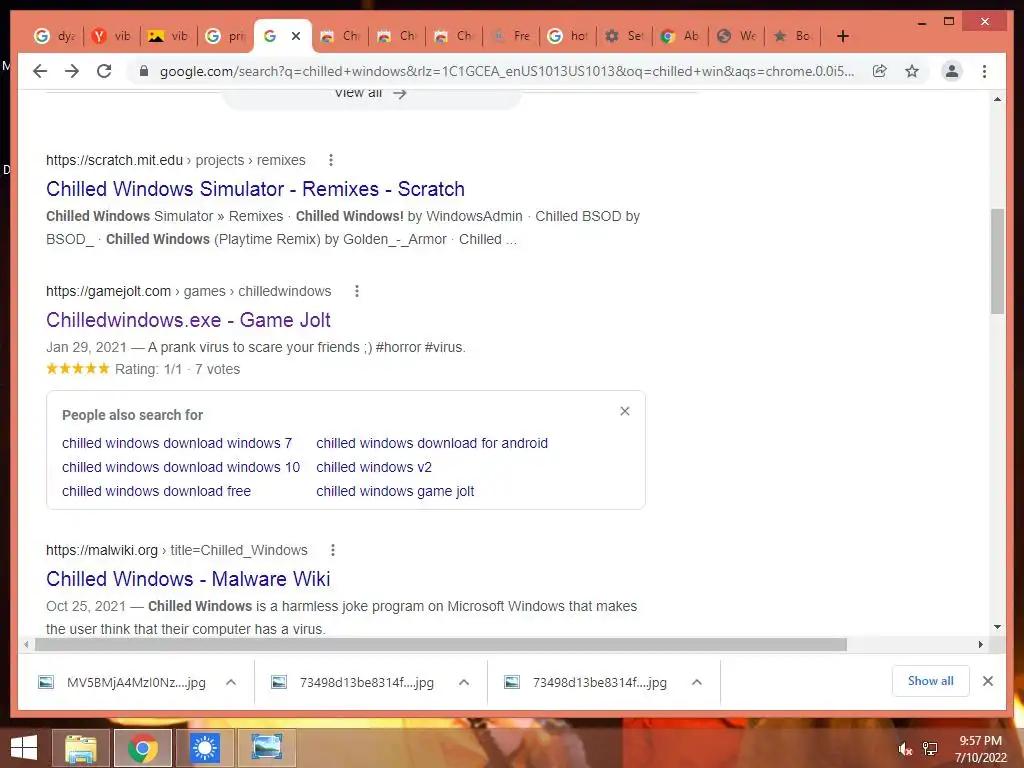This screenshot has width=1024, height=768.
Task: Bookmark this page with star icon
Action: tap(912, 71)
